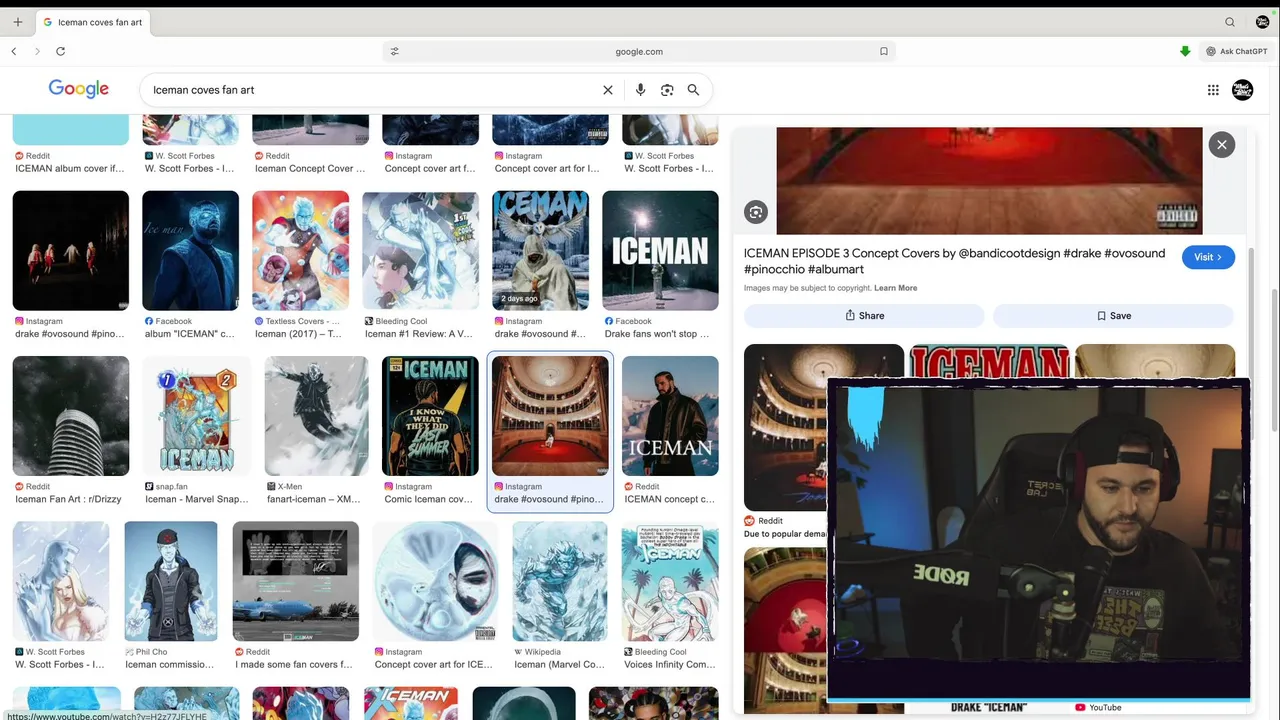Open a new browser tab with plus icon

point(17,22)
